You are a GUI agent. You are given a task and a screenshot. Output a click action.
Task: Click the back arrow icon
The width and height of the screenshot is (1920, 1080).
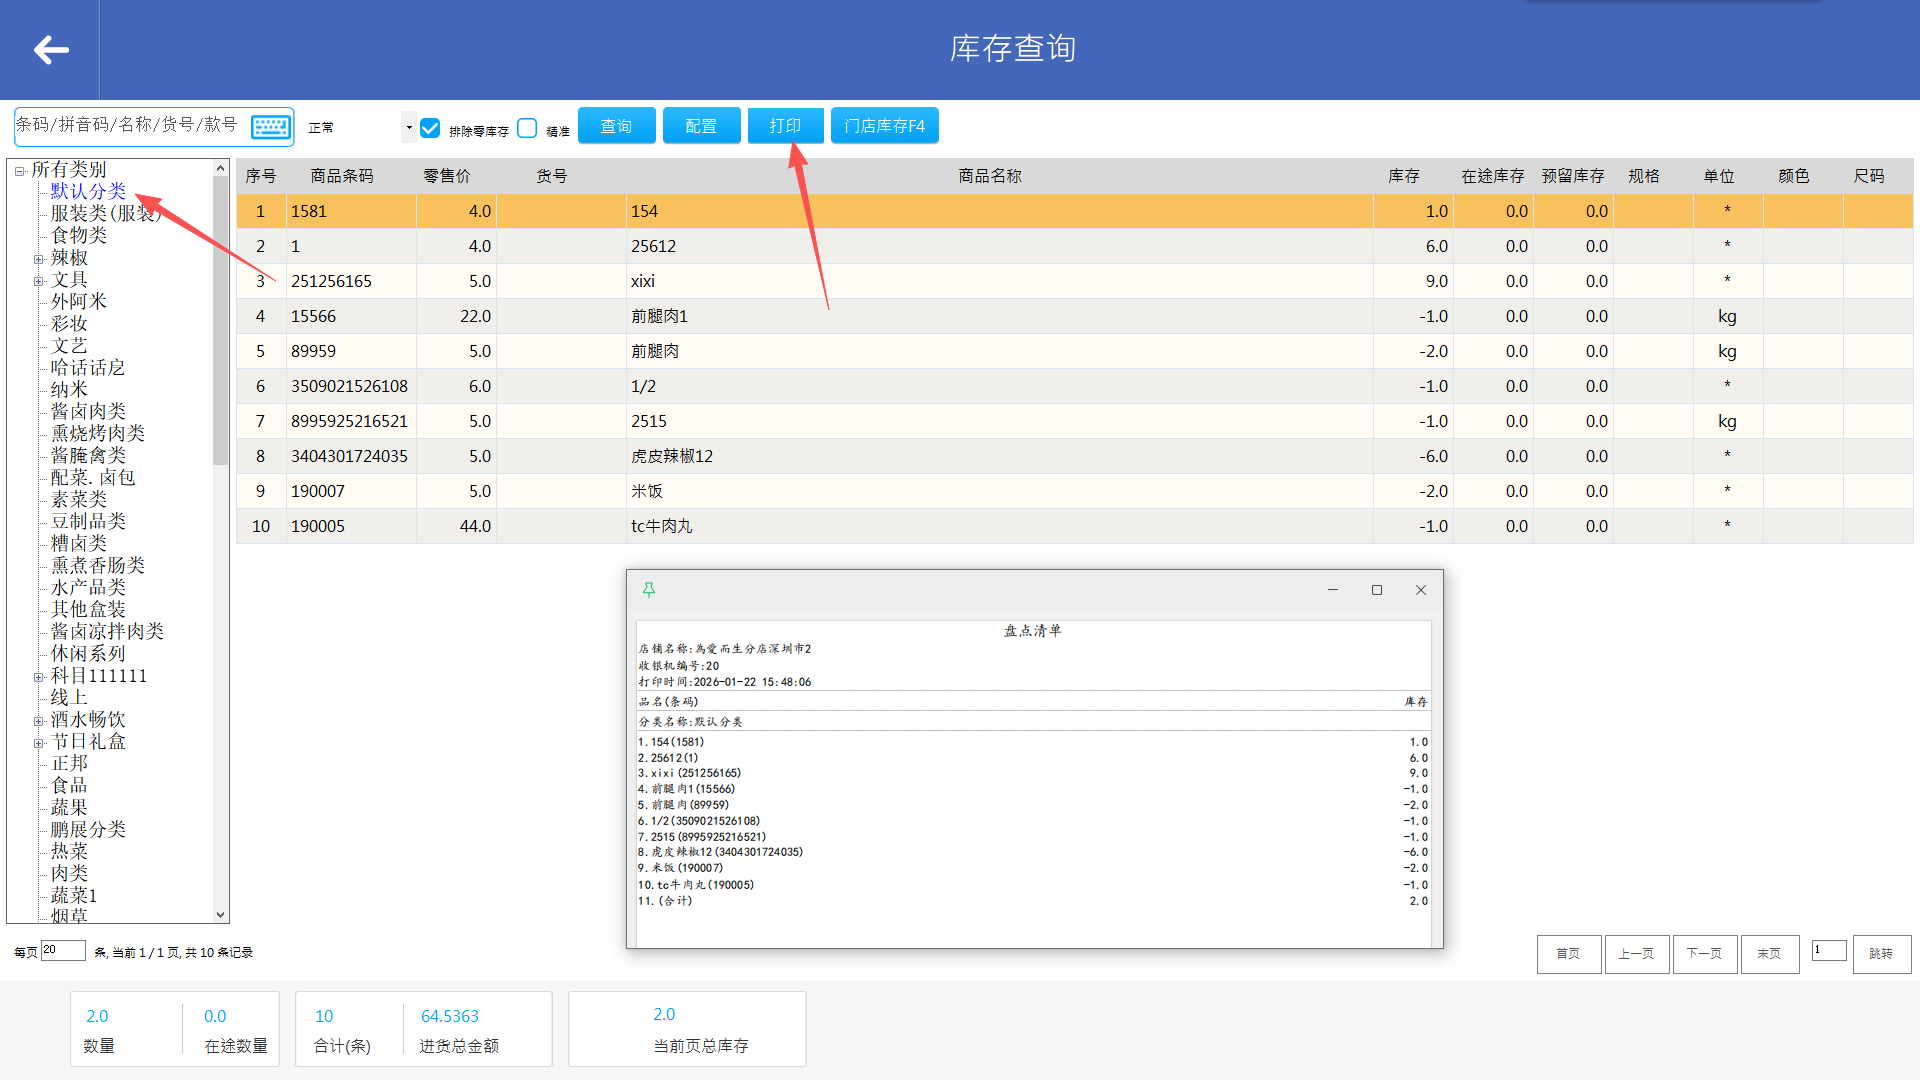[50, 49]
